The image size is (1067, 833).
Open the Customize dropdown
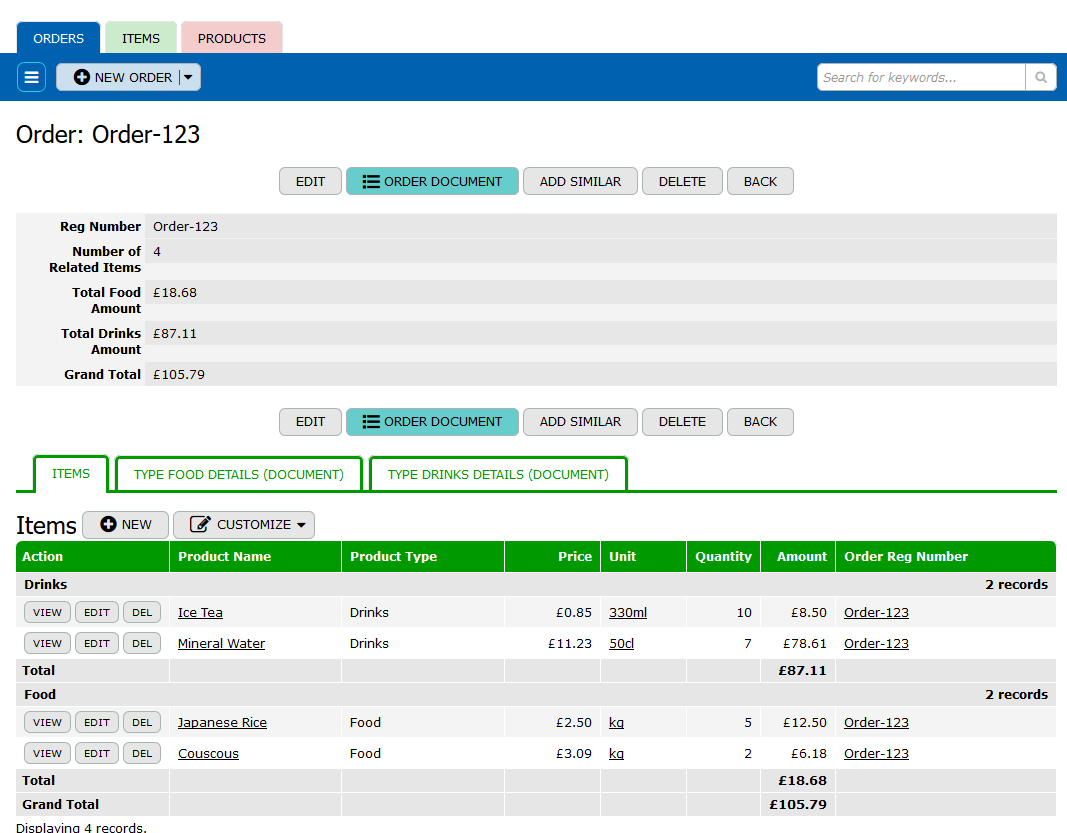coord(244,525)
